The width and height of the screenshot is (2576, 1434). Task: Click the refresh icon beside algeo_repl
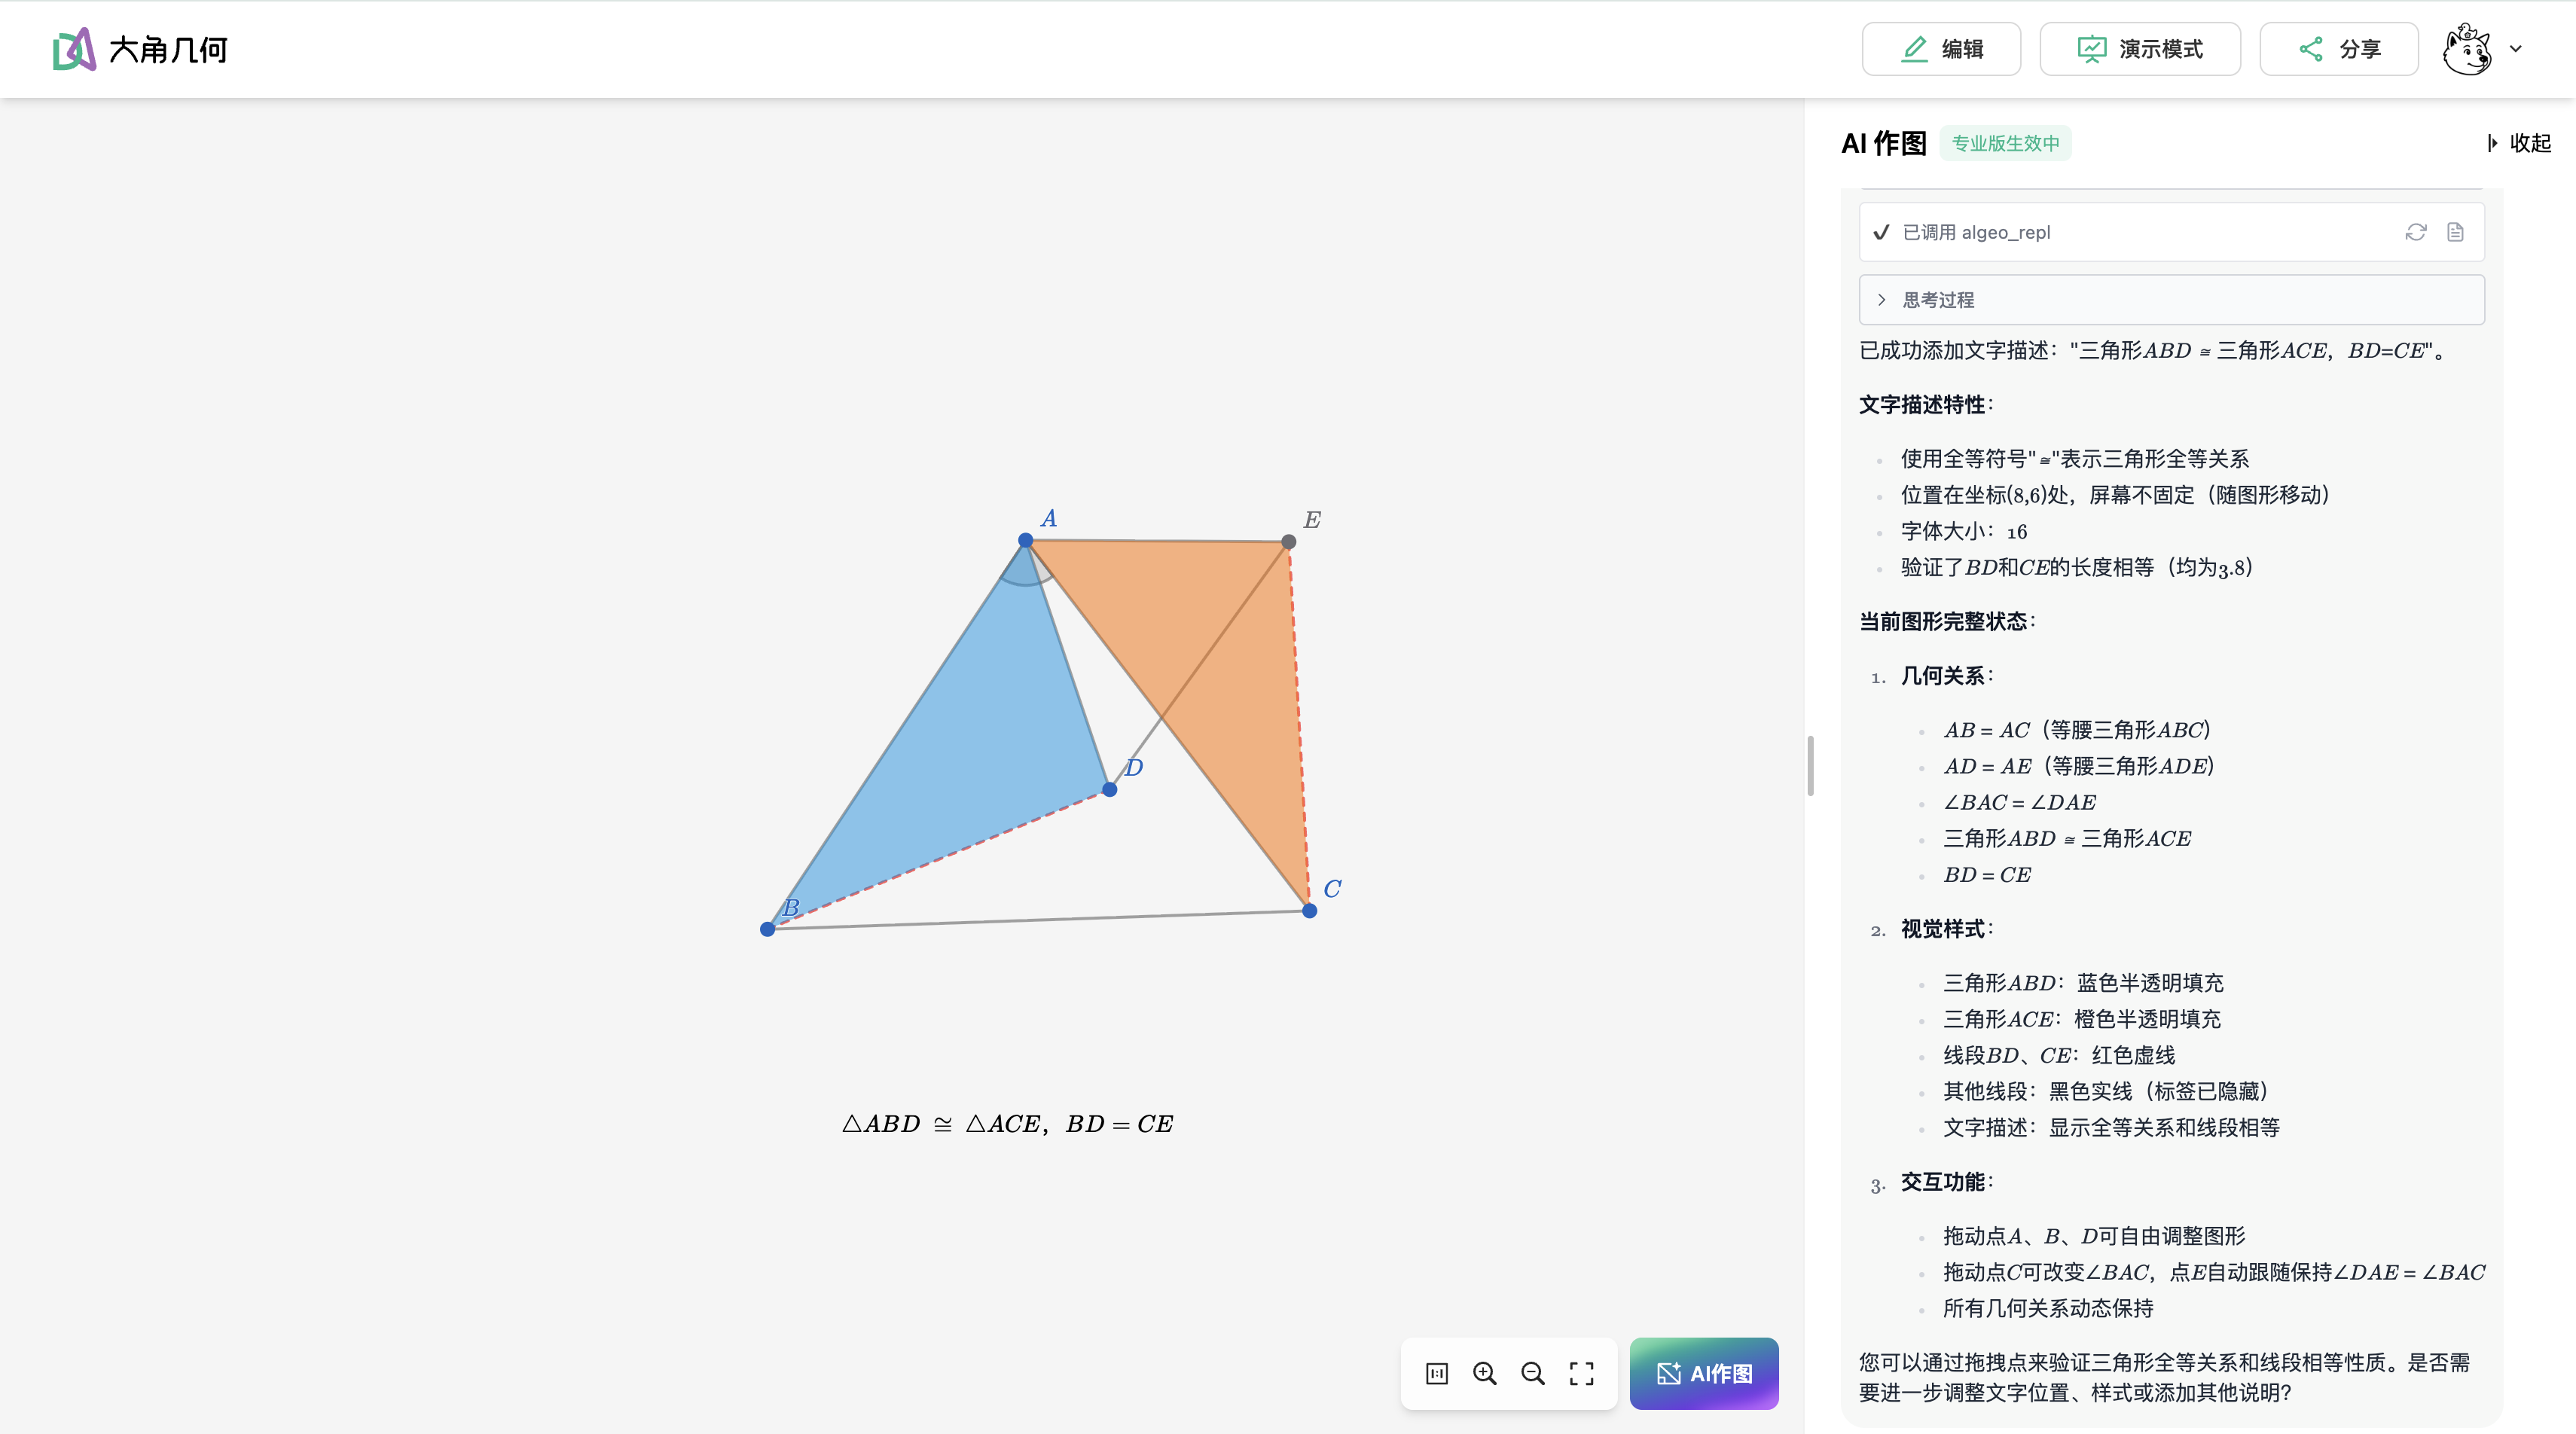pos(2416,232)
